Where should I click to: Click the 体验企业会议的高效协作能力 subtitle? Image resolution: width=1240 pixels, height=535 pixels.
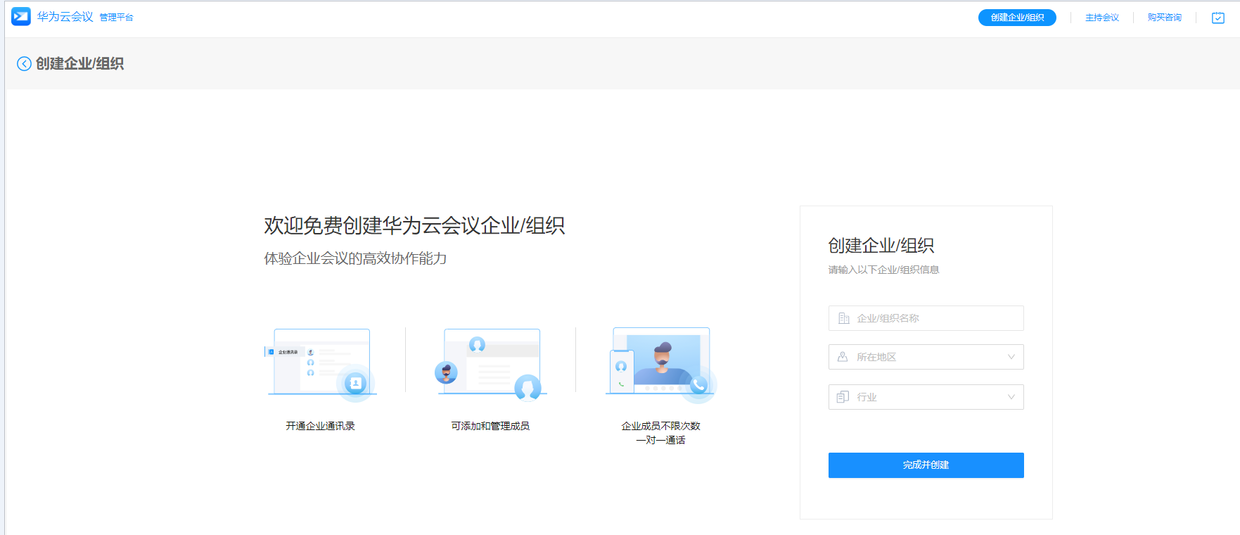(355, 258)
